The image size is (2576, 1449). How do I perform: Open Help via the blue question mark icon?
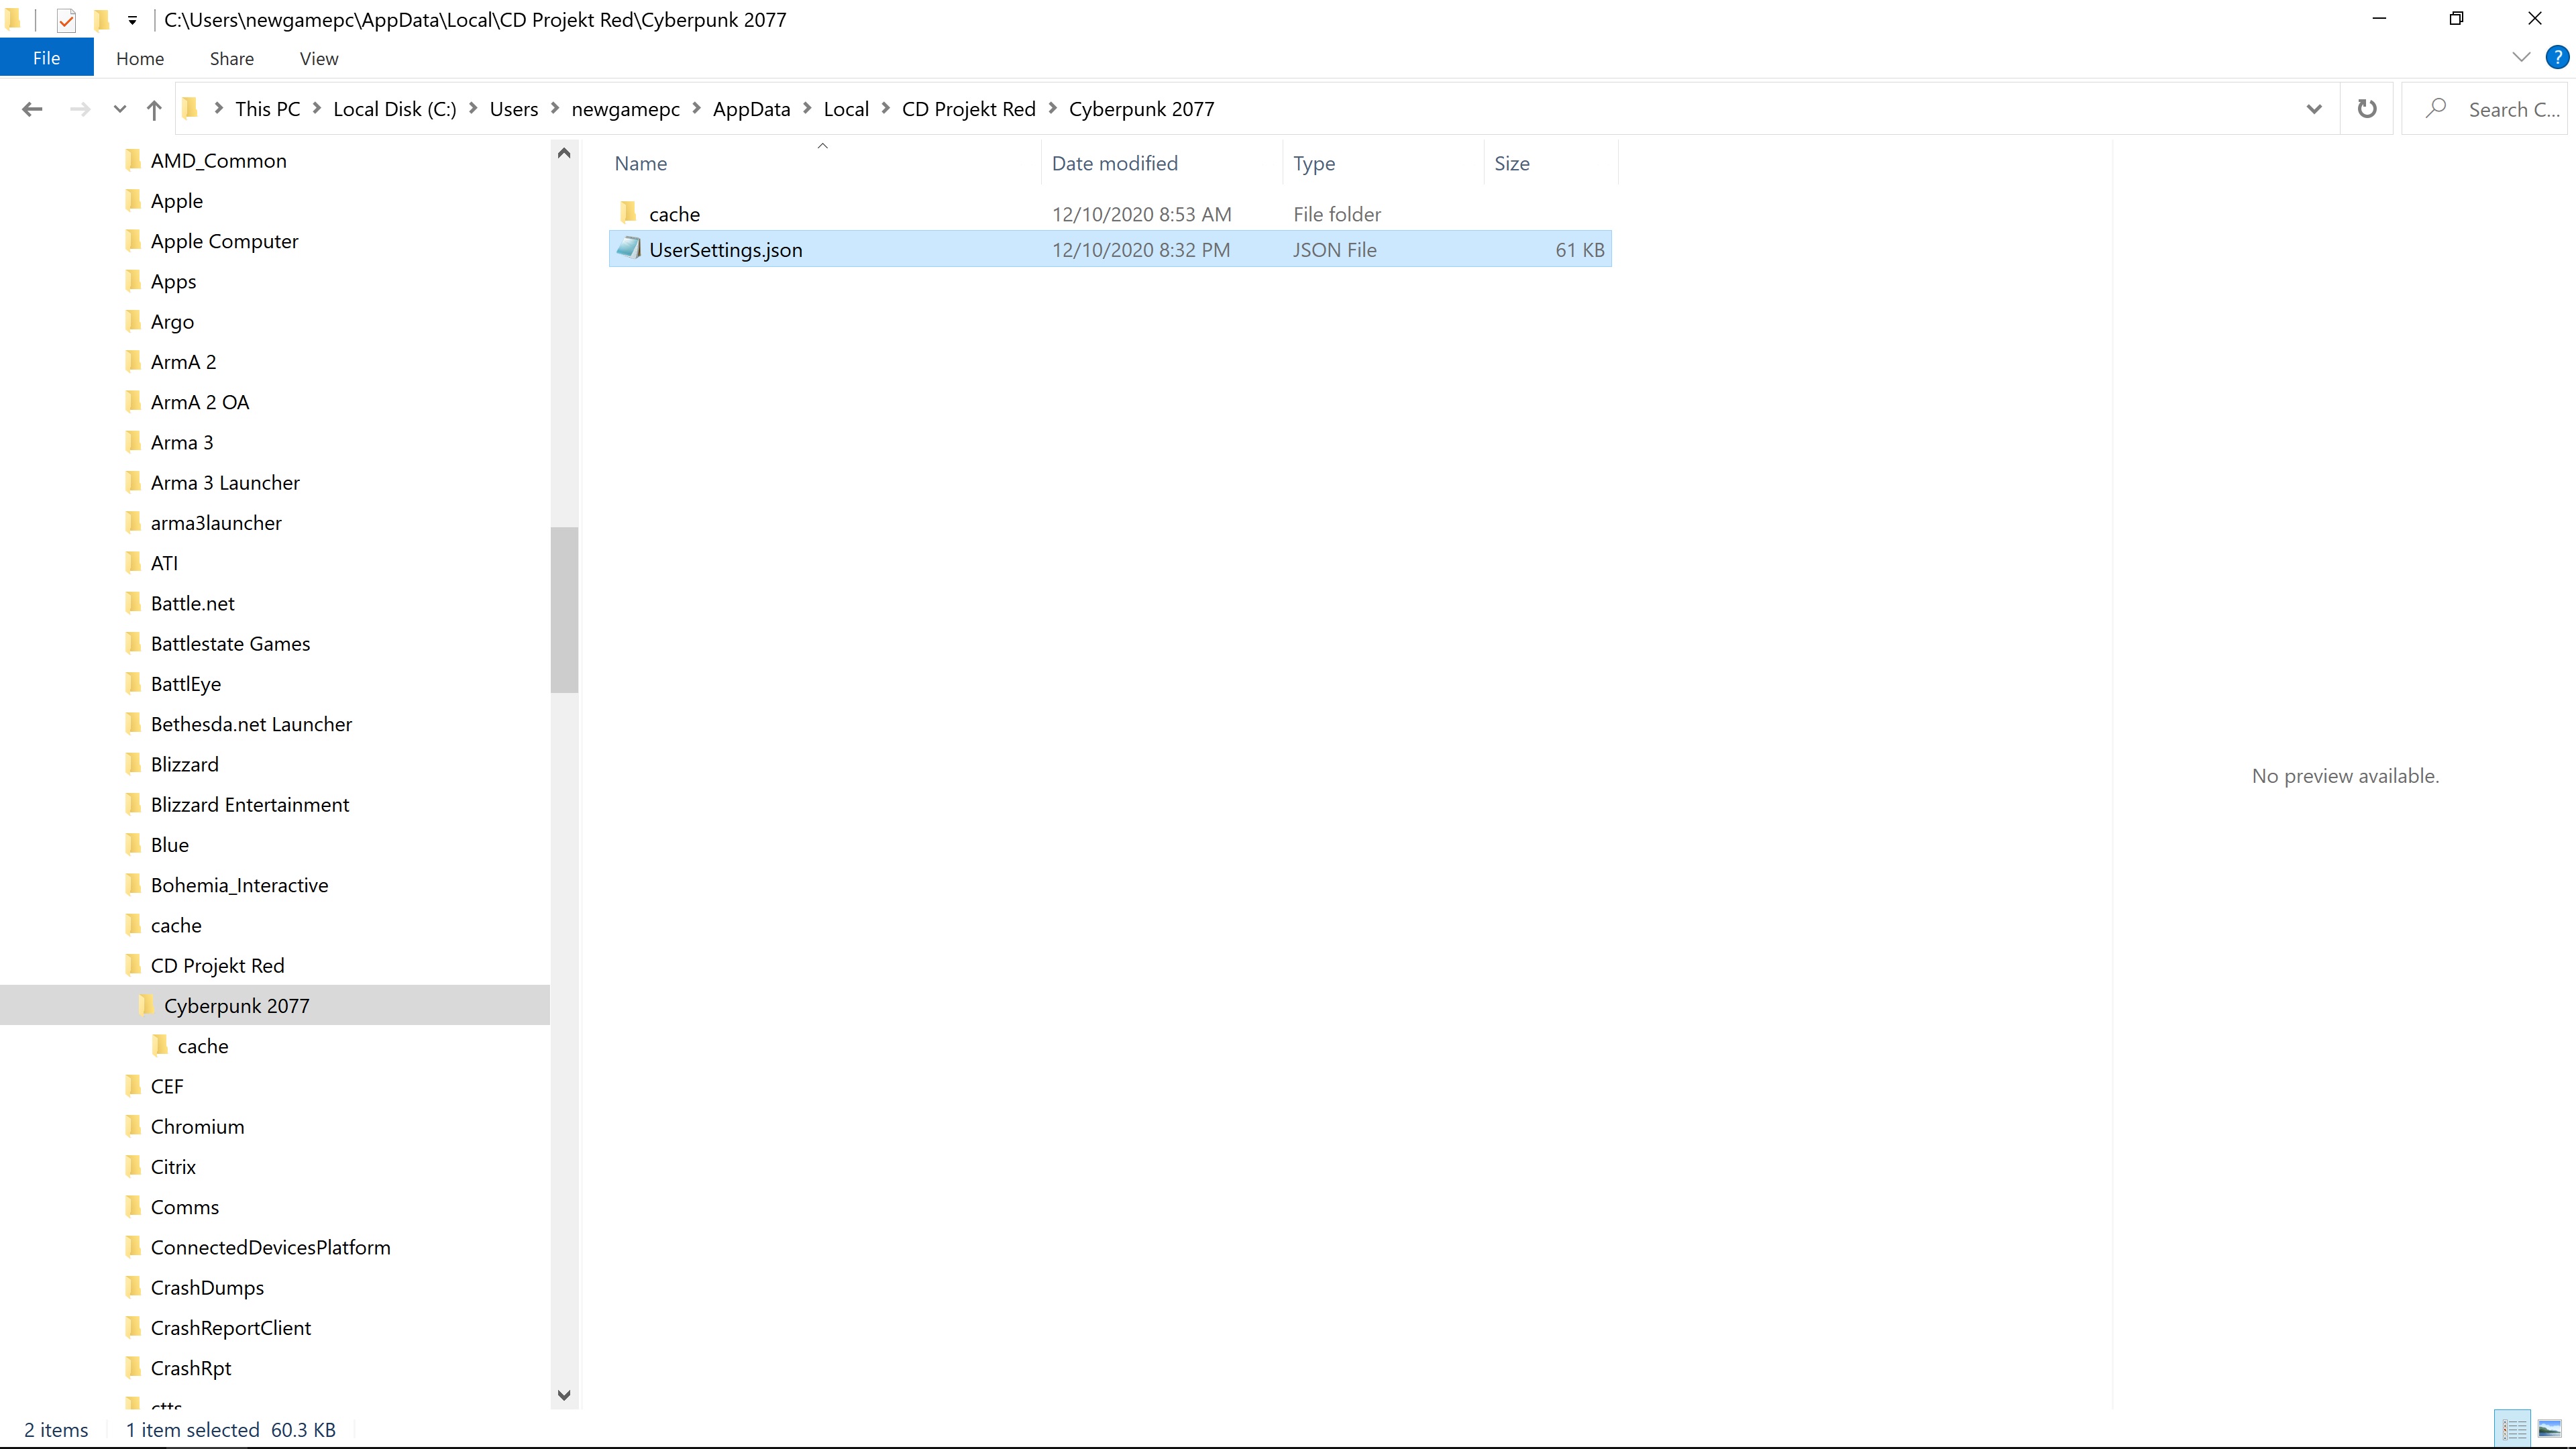[2556, 58]
